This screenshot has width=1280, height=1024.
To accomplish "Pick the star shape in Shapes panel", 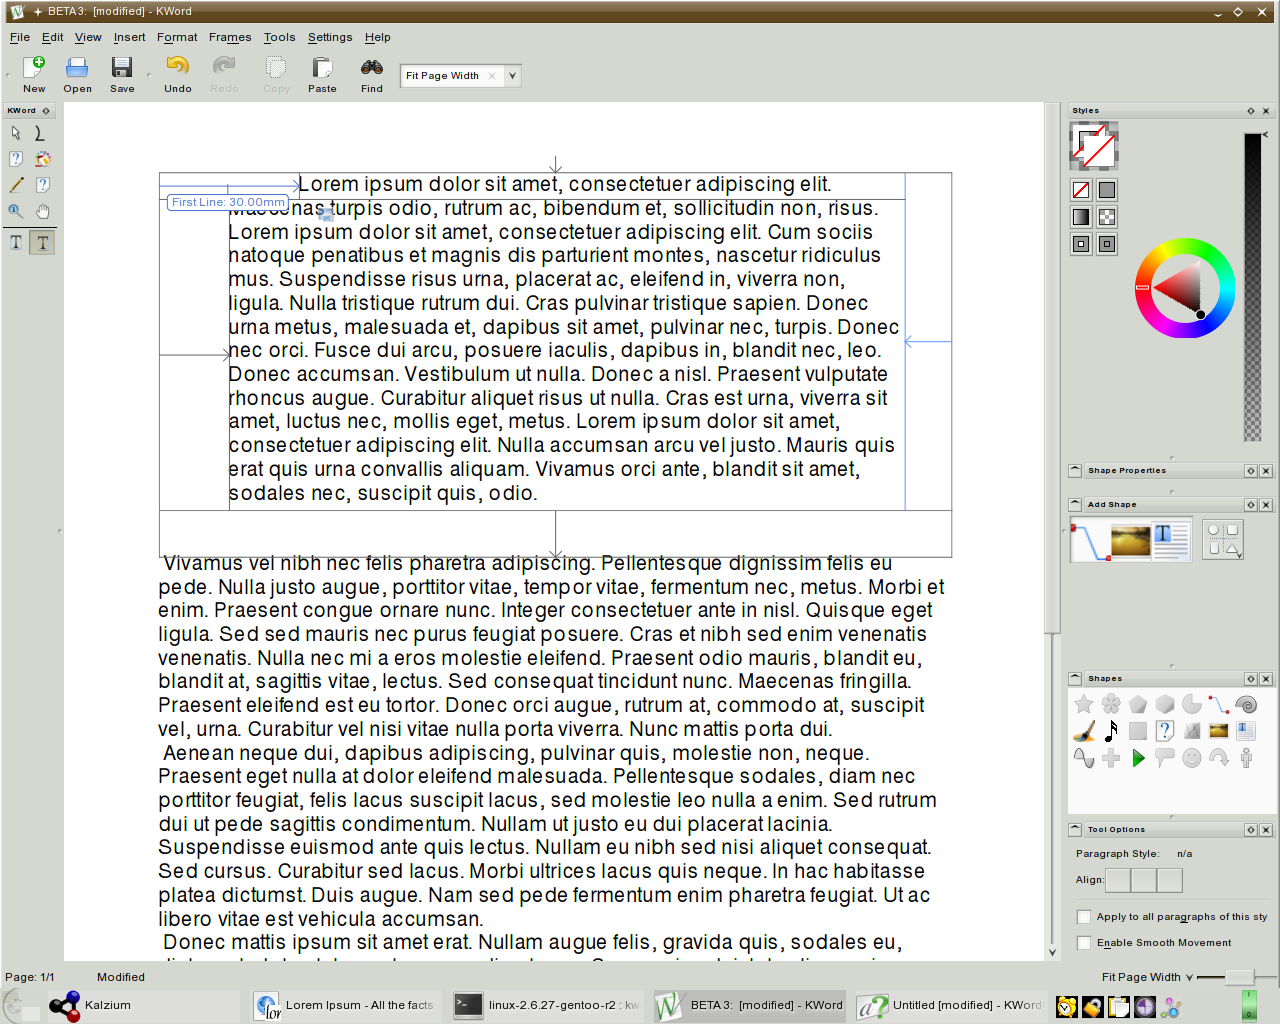I will [1083, 705].
